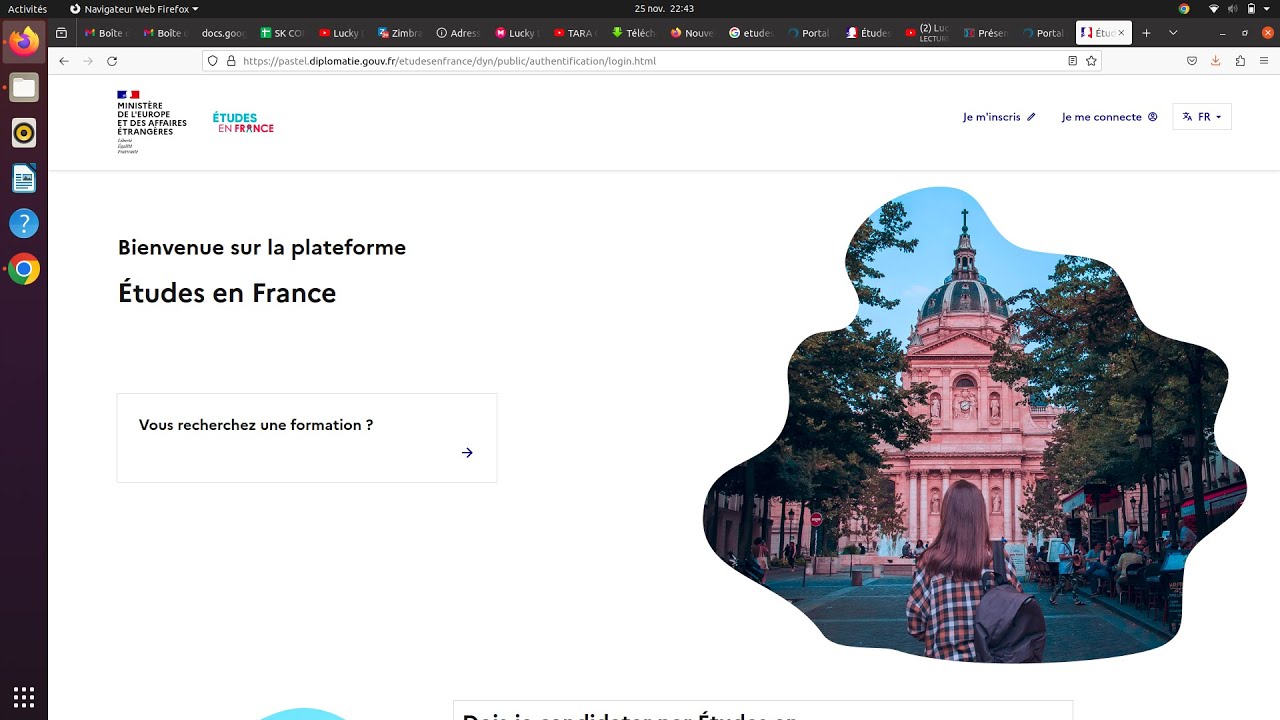Bookmark this page with the star icon
This screenshot has height=720, width=1280.
(1091, 61)
